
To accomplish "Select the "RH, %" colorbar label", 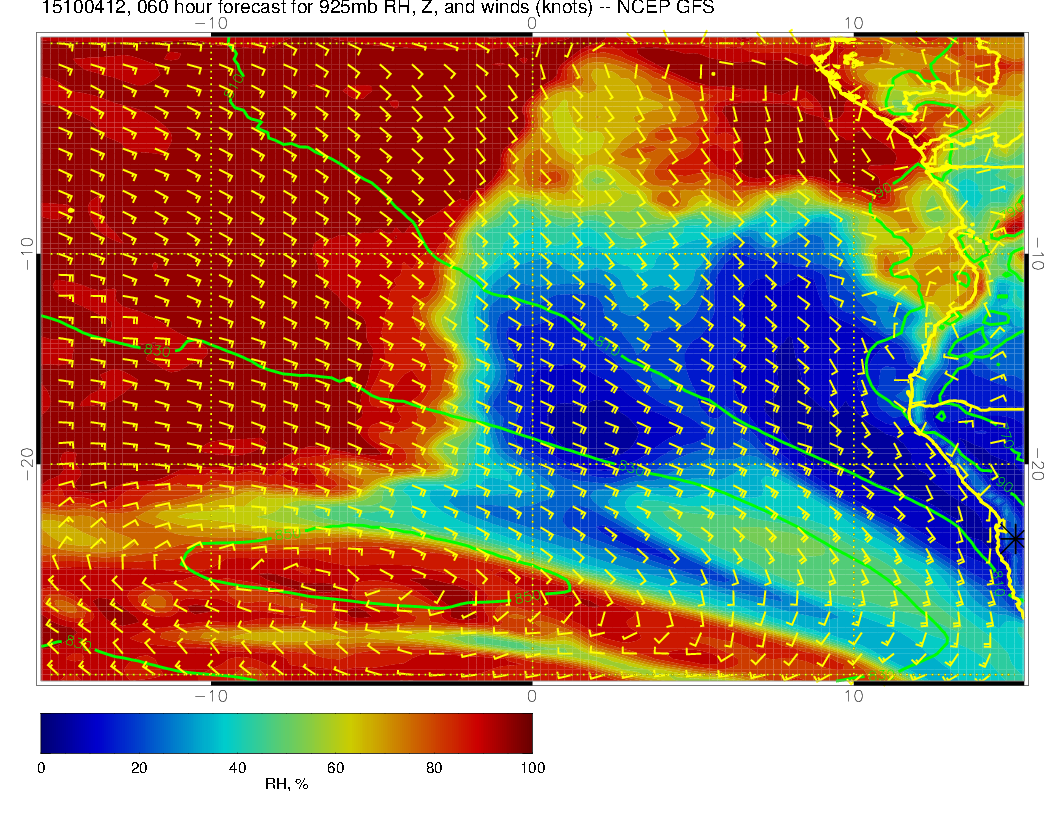I will (286, 783).
